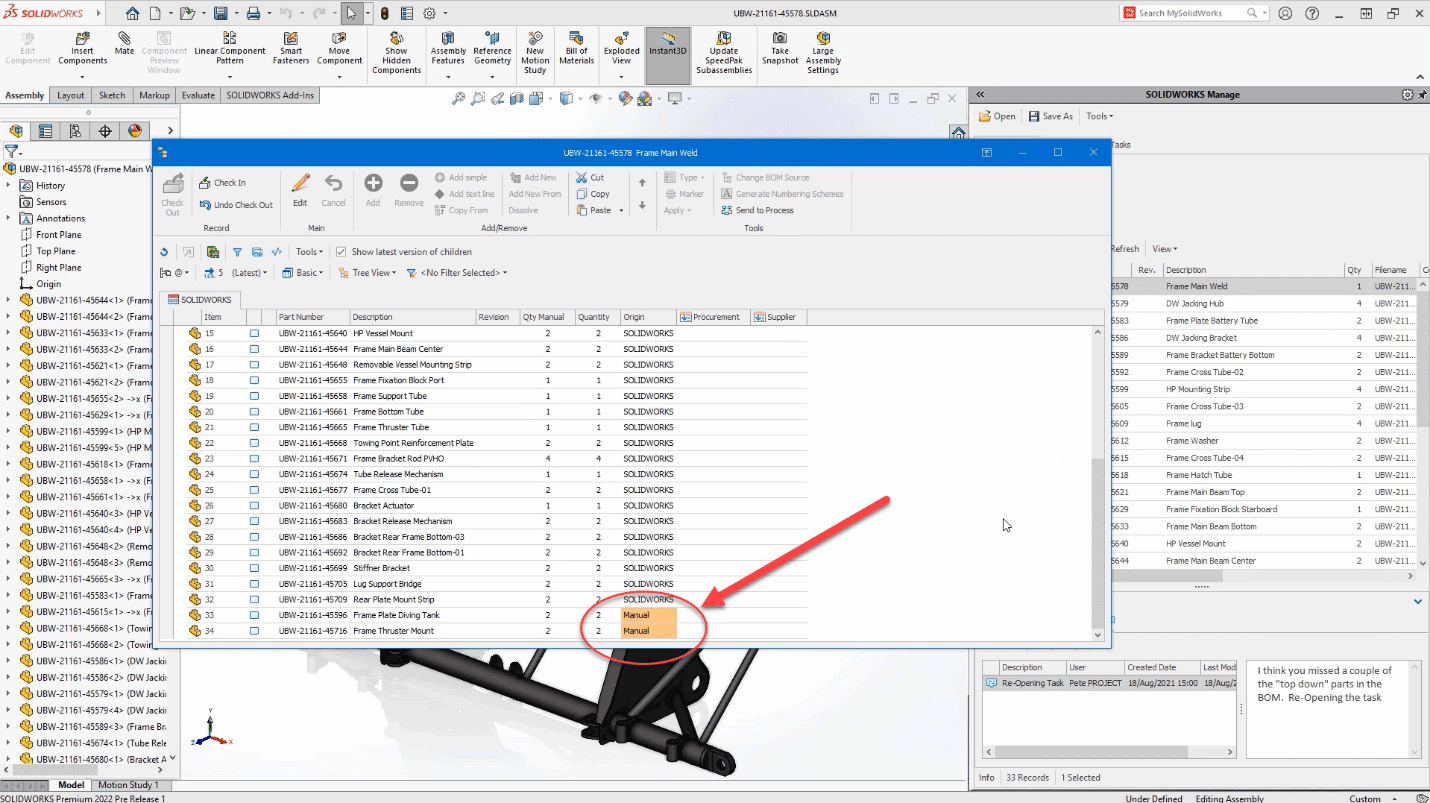
Task: Toggle checkbox for item 30 Stiffner Bracket
Action: 254,568
